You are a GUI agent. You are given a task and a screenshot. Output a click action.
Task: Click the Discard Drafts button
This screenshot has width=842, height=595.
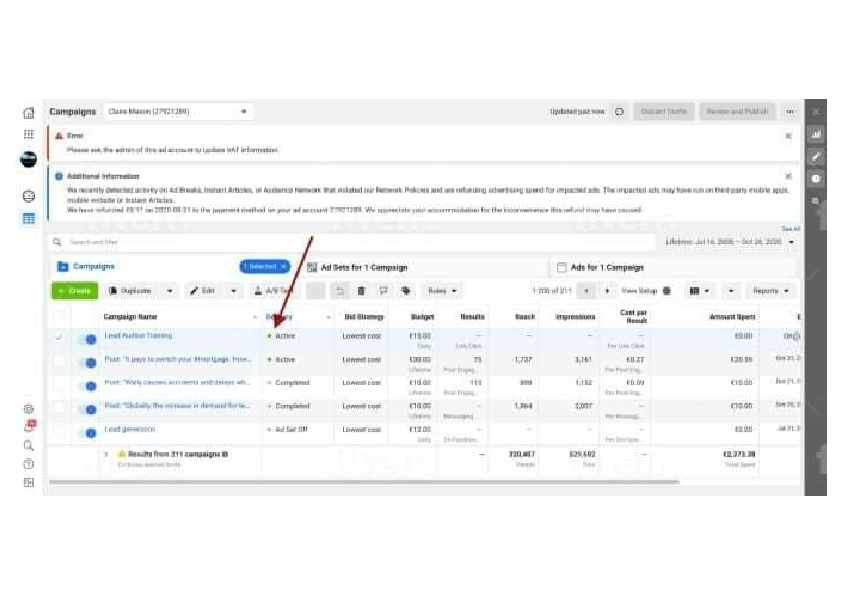[x=664, y=112]
